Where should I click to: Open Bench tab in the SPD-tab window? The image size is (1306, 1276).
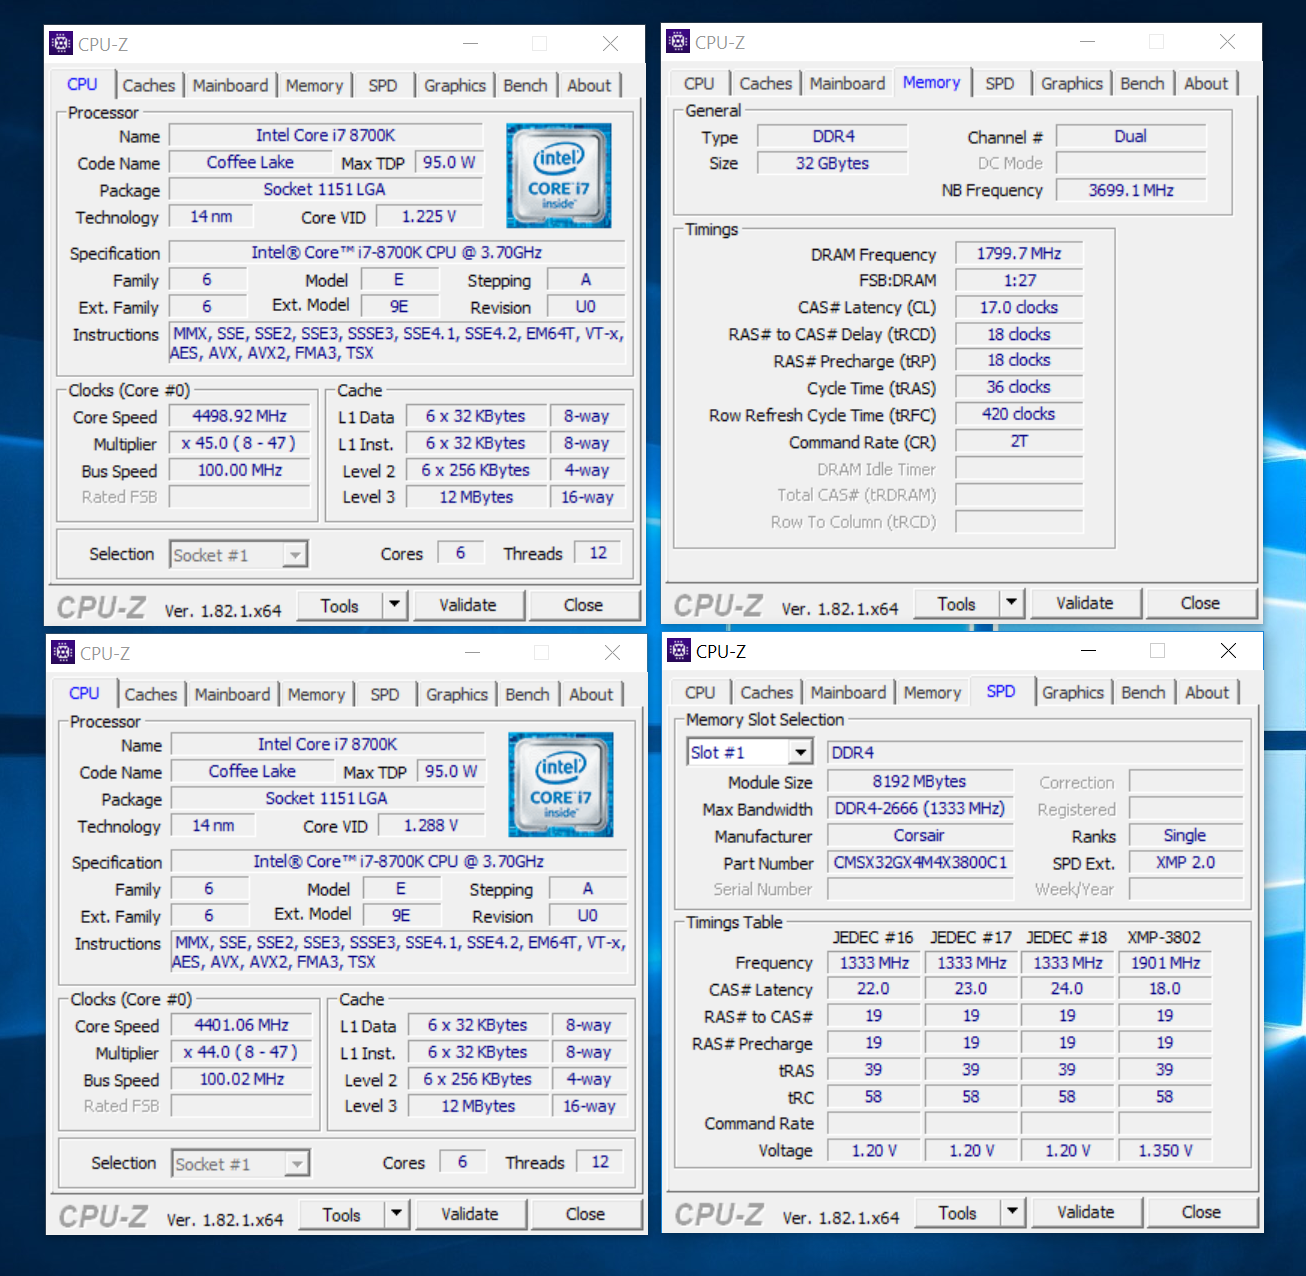[x=1143, y=692]
